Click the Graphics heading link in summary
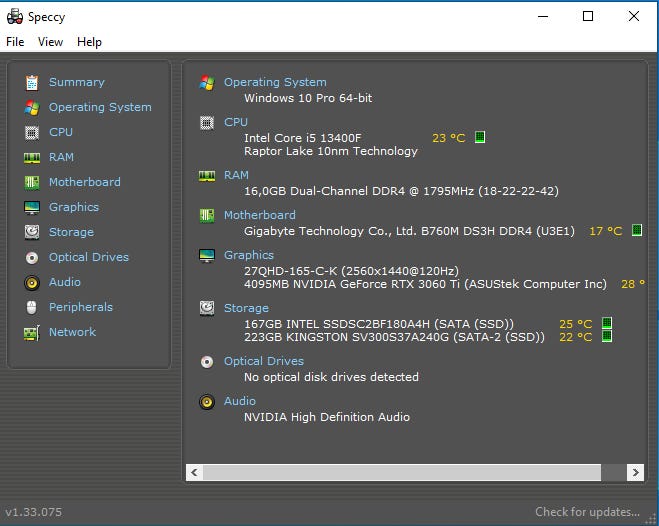The image size is (659, 526). click(248, 255)
